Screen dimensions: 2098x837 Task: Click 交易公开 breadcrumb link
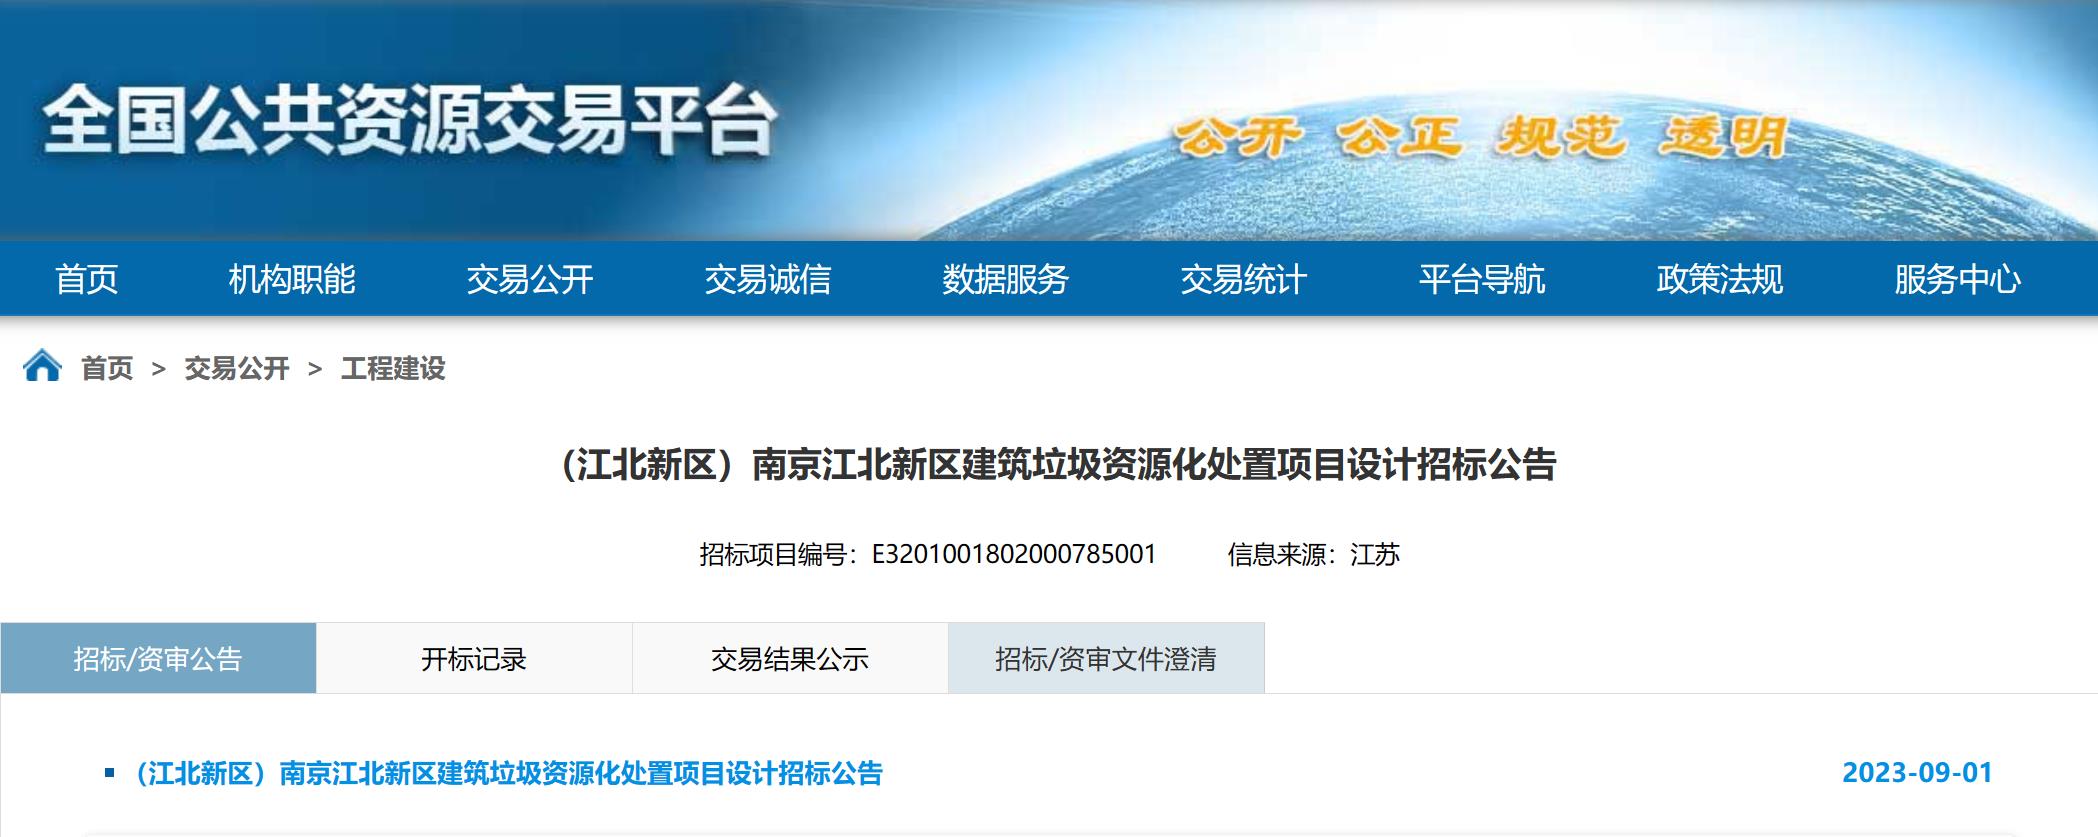point(237,368)
